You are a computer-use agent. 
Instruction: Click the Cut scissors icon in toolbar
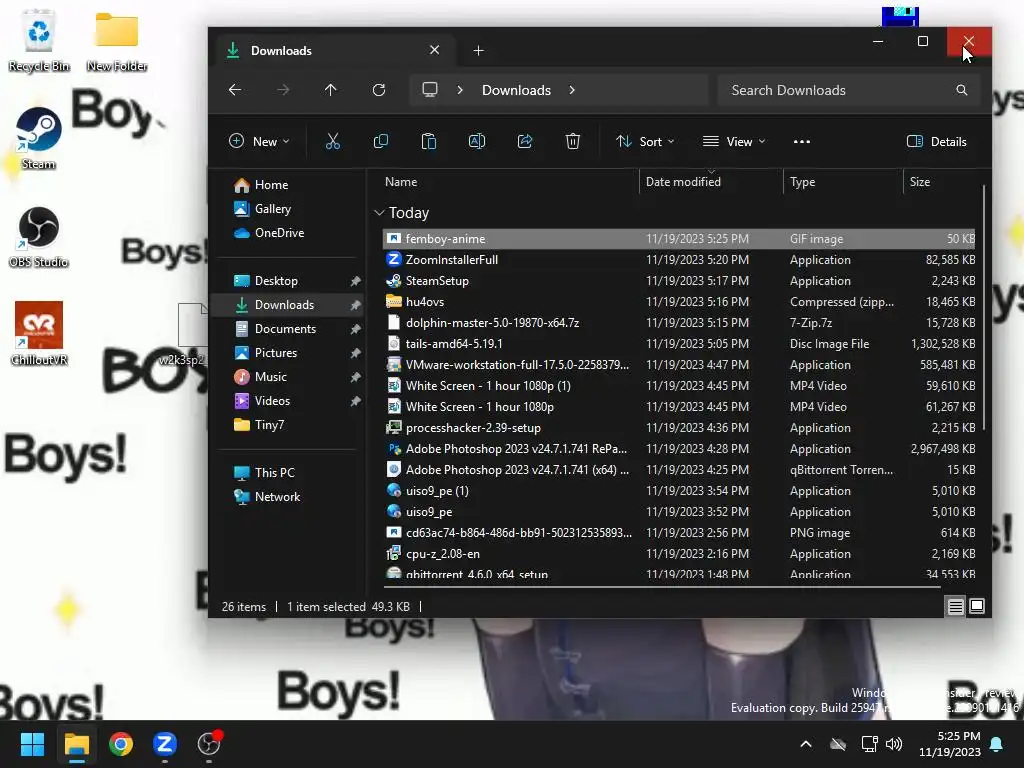pyautogui.click(x=333, y=141)
